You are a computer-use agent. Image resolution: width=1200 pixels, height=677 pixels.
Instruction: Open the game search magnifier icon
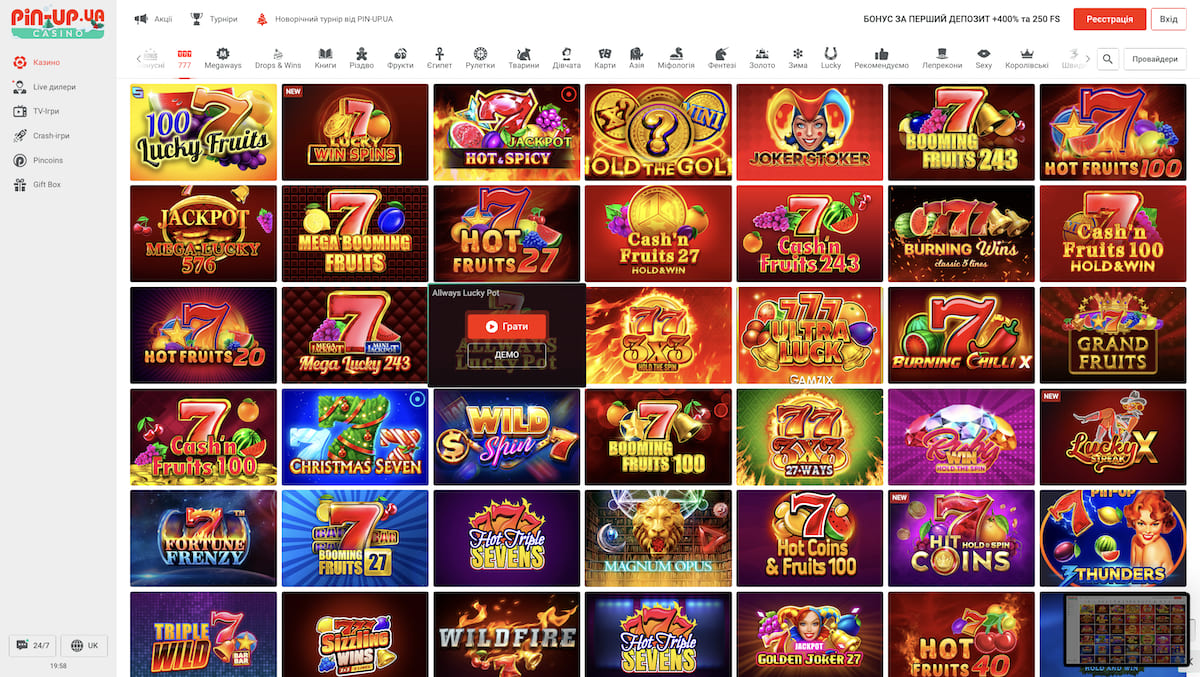[1107, 59]
